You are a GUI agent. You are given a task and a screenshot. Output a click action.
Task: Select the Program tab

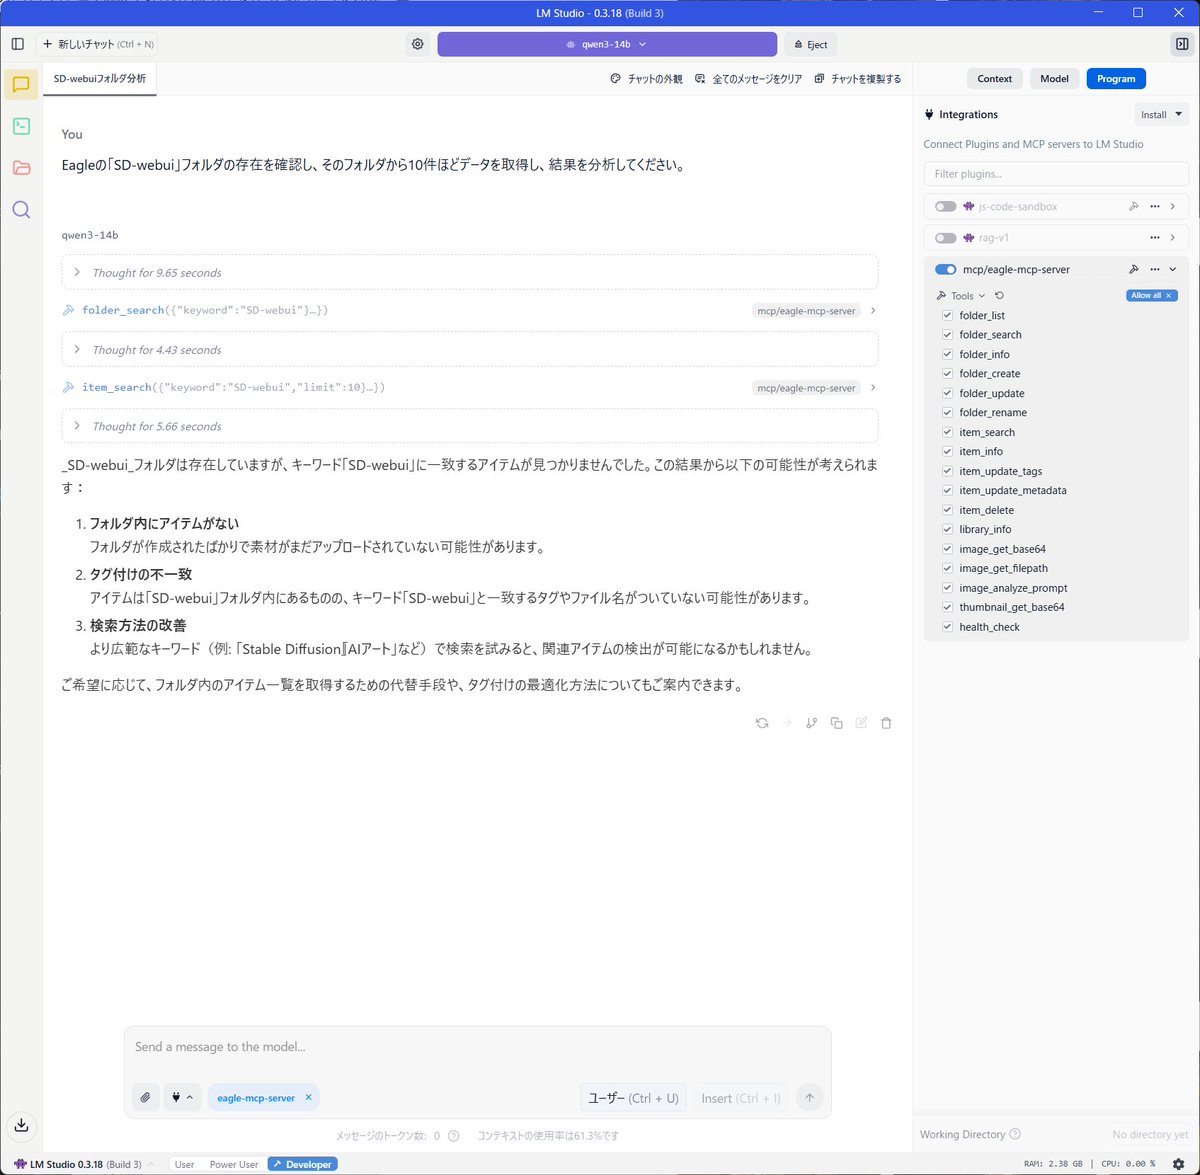coord(1116,78)
